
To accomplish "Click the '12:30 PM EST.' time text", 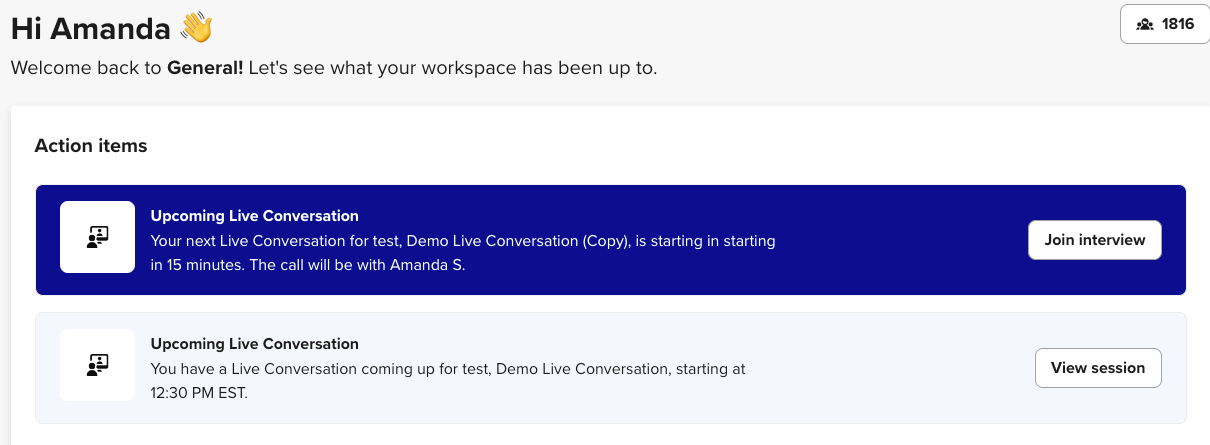I will pos(198,393).
